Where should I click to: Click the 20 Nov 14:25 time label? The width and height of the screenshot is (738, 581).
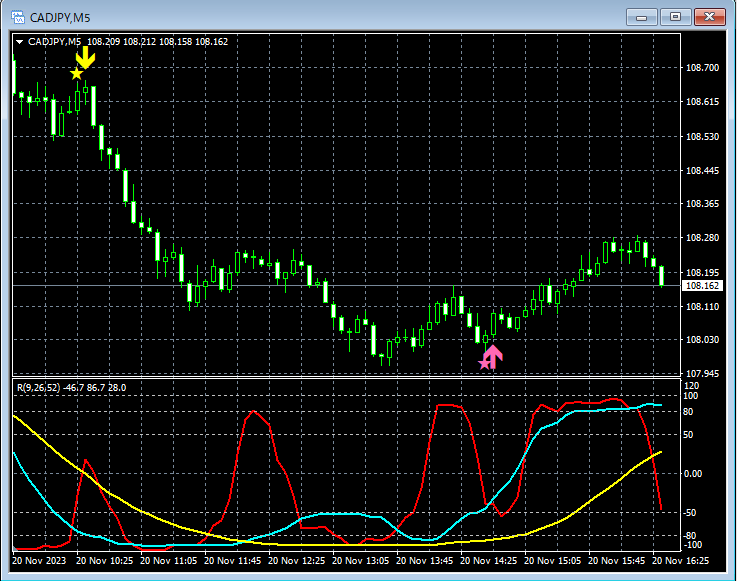click(x=488, y=561)
